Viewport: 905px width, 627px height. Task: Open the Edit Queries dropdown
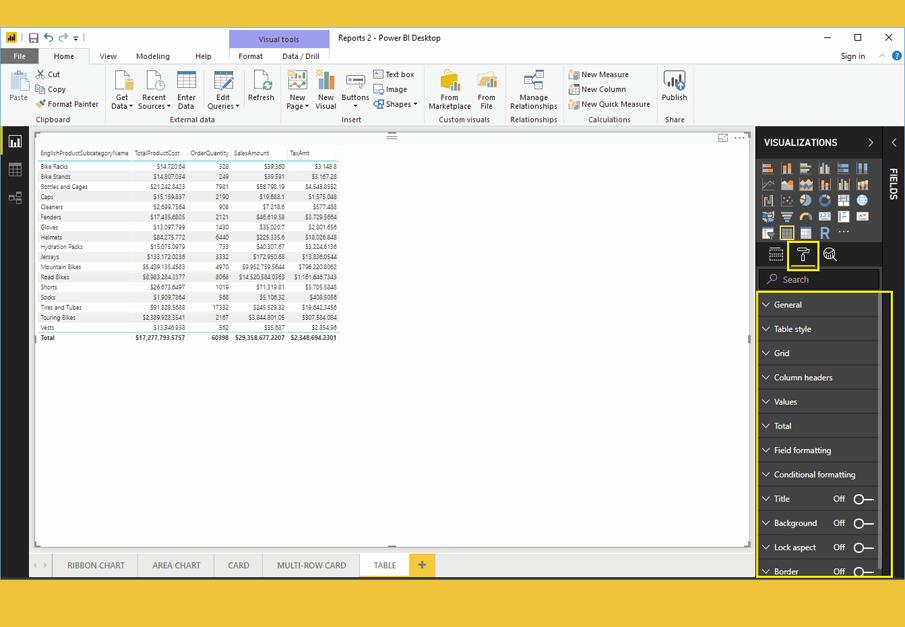[223, 89]
